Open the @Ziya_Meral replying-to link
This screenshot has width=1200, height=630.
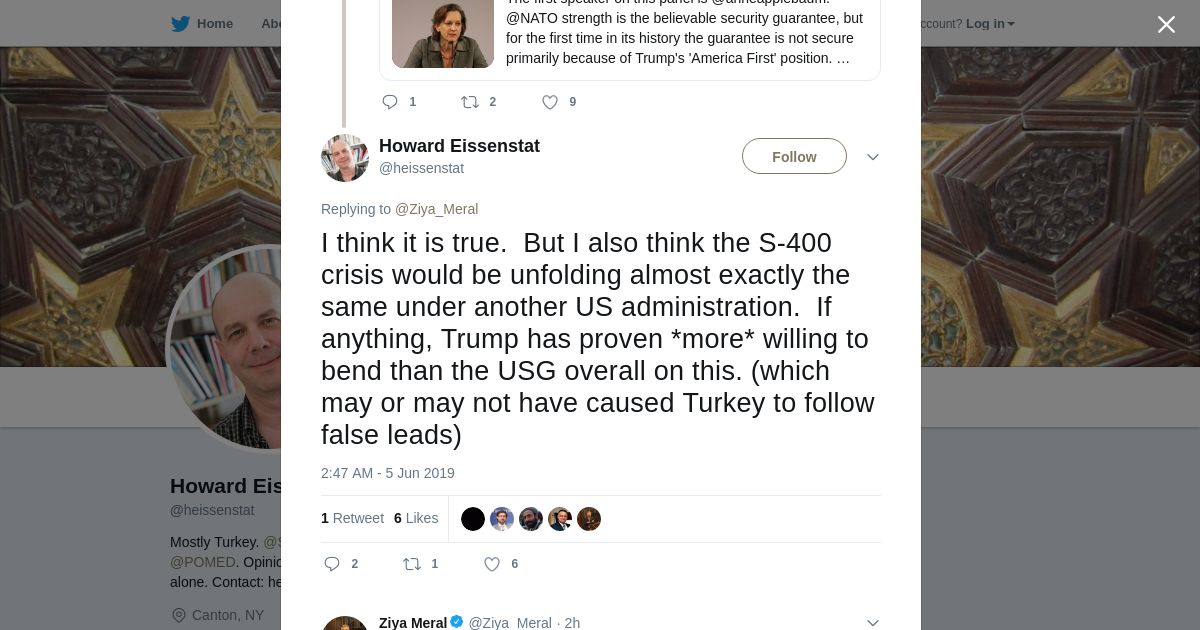[436, 209]
